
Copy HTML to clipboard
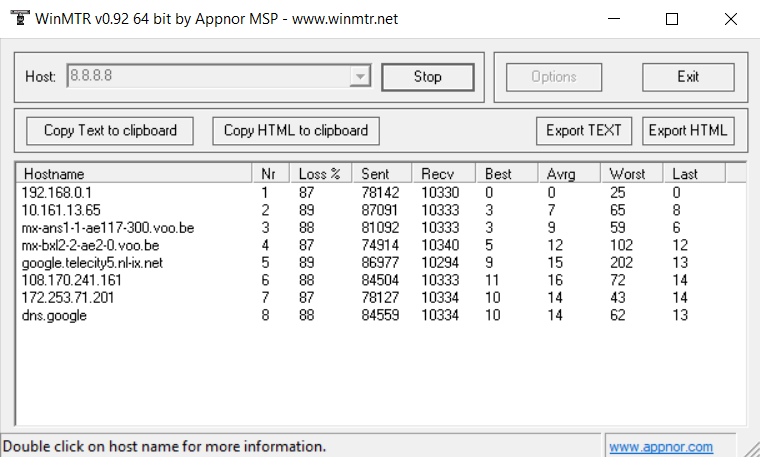tap(296, 131)
